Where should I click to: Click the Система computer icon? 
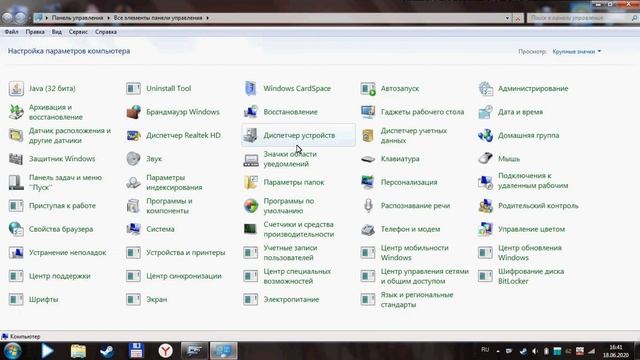[133, 229]
